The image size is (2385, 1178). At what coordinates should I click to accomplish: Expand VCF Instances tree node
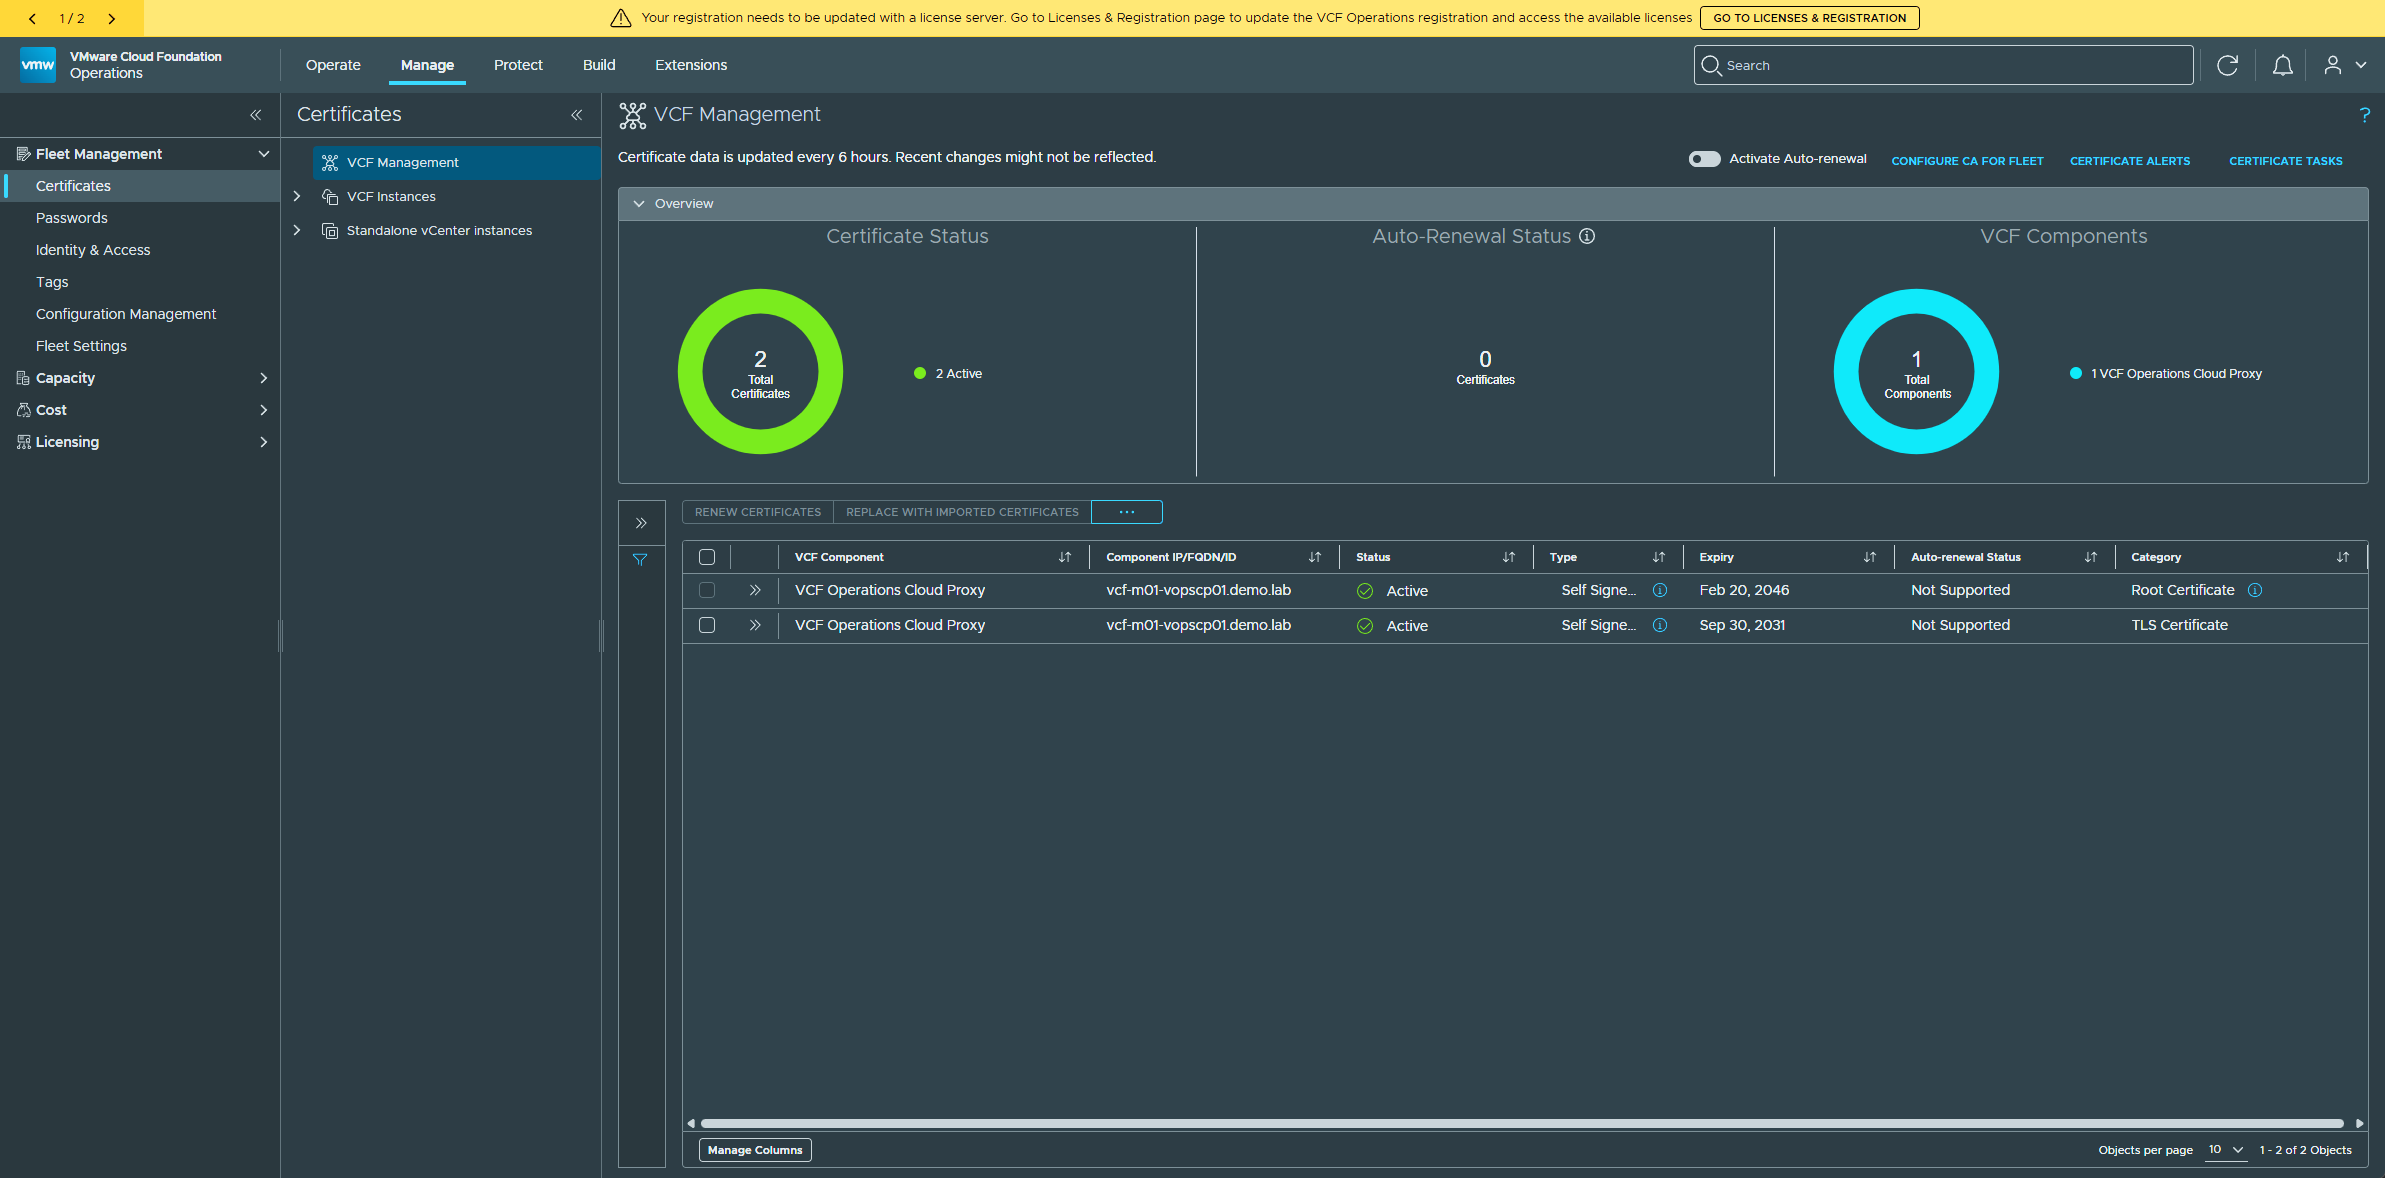297,196
